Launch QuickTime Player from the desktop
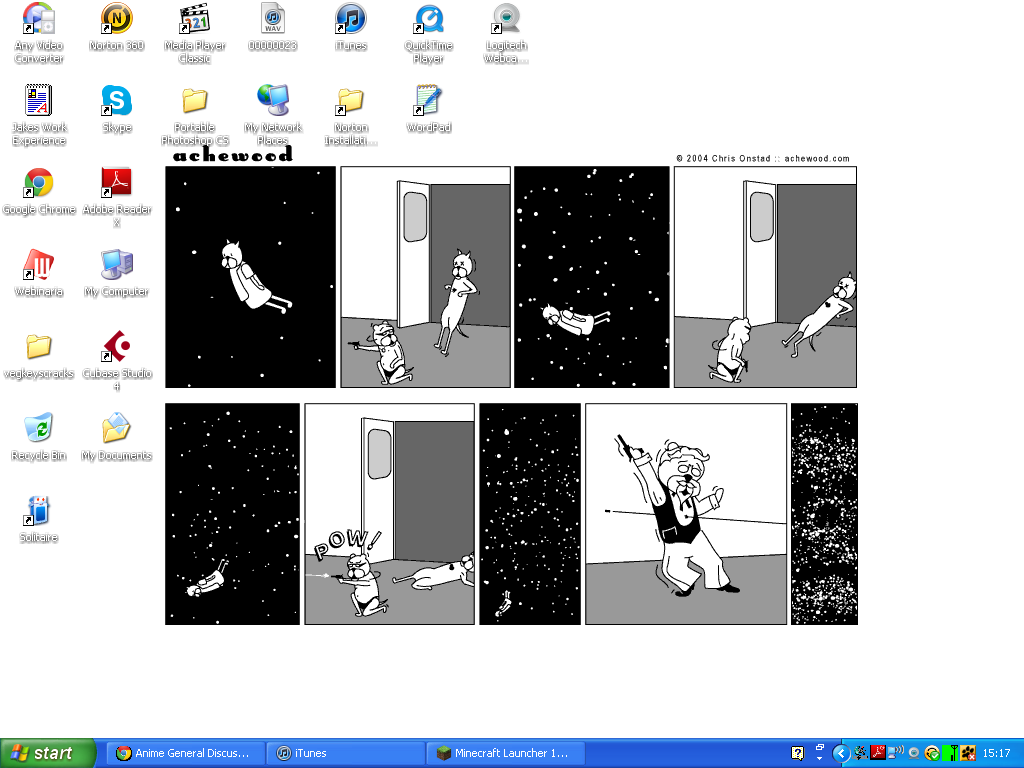1024x768 pixels. [x=428, y=33]
